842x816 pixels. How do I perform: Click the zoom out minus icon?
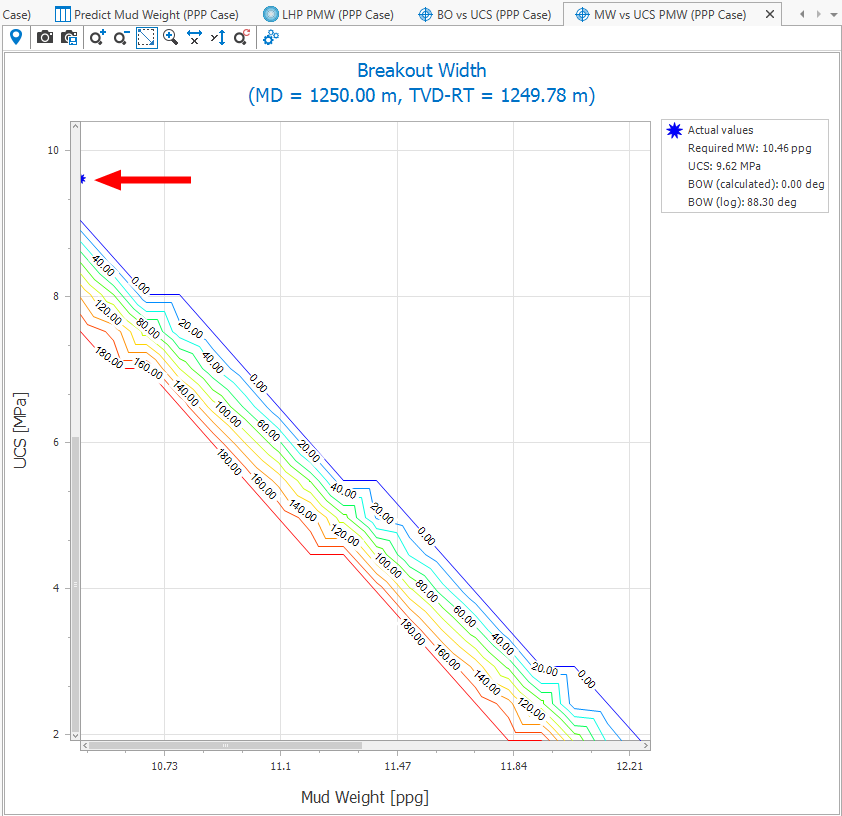tap(121, 37)
